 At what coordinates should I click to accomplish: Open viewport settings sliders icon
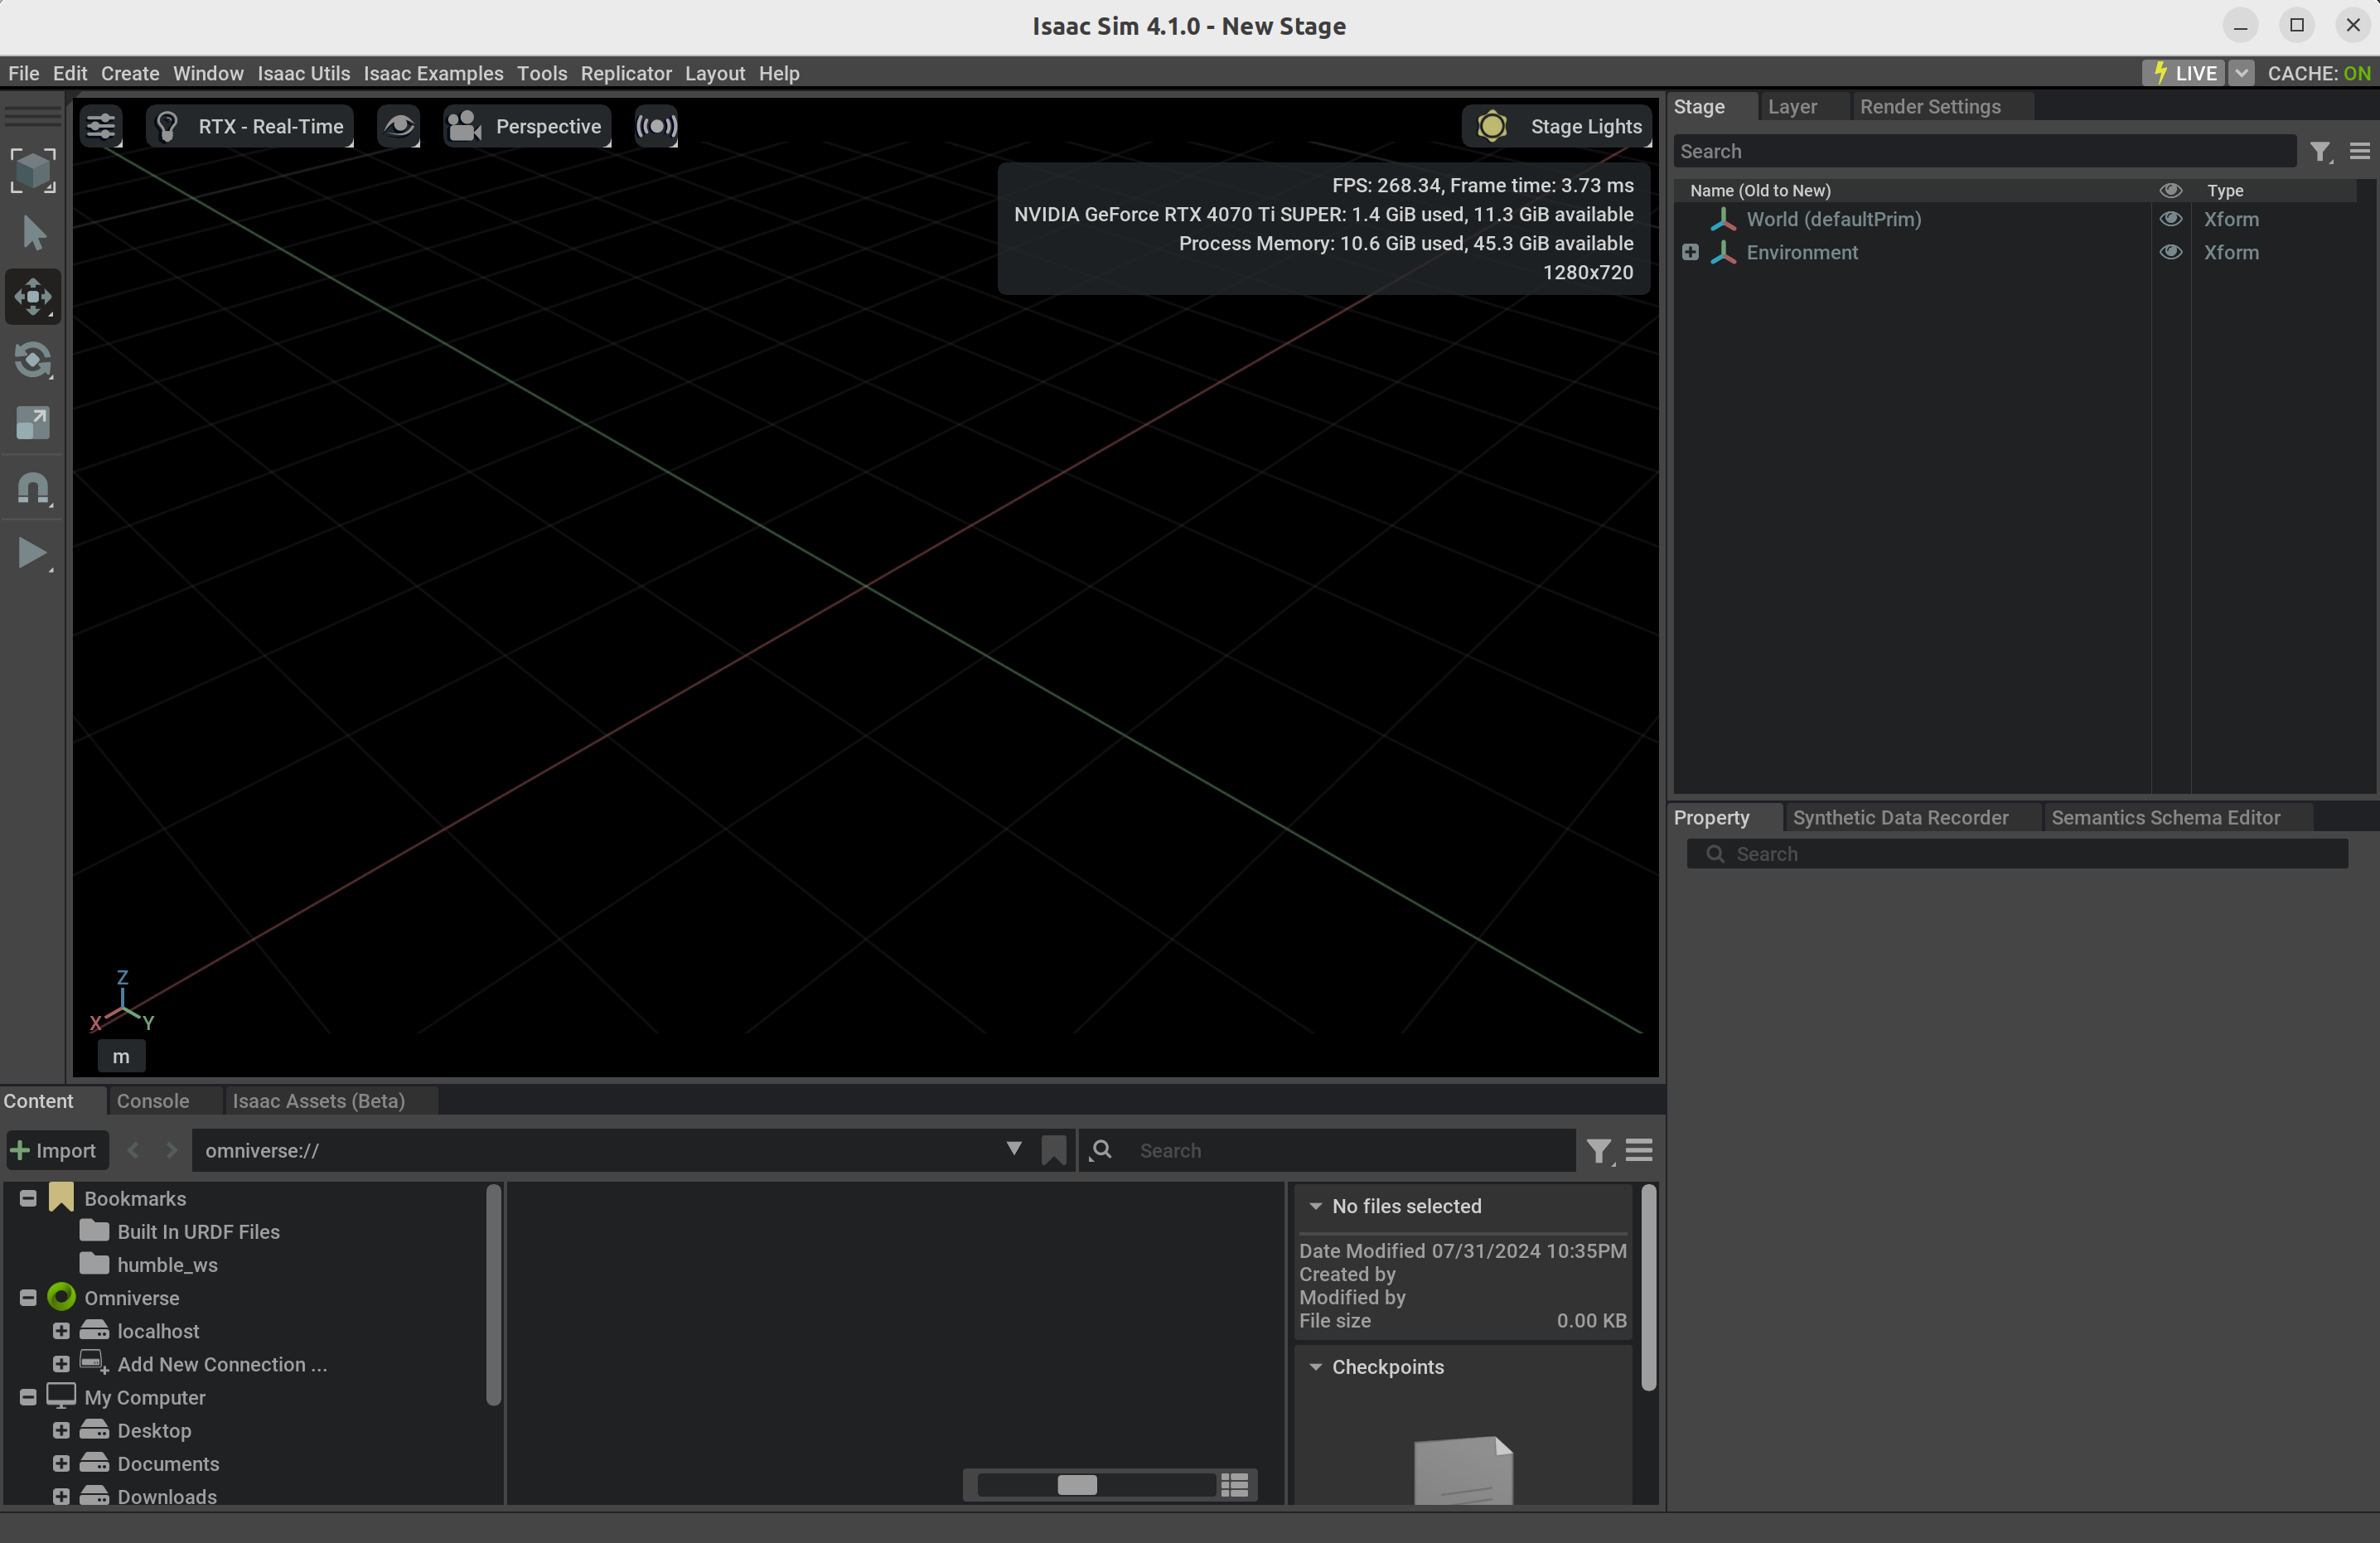click(101, 126)
